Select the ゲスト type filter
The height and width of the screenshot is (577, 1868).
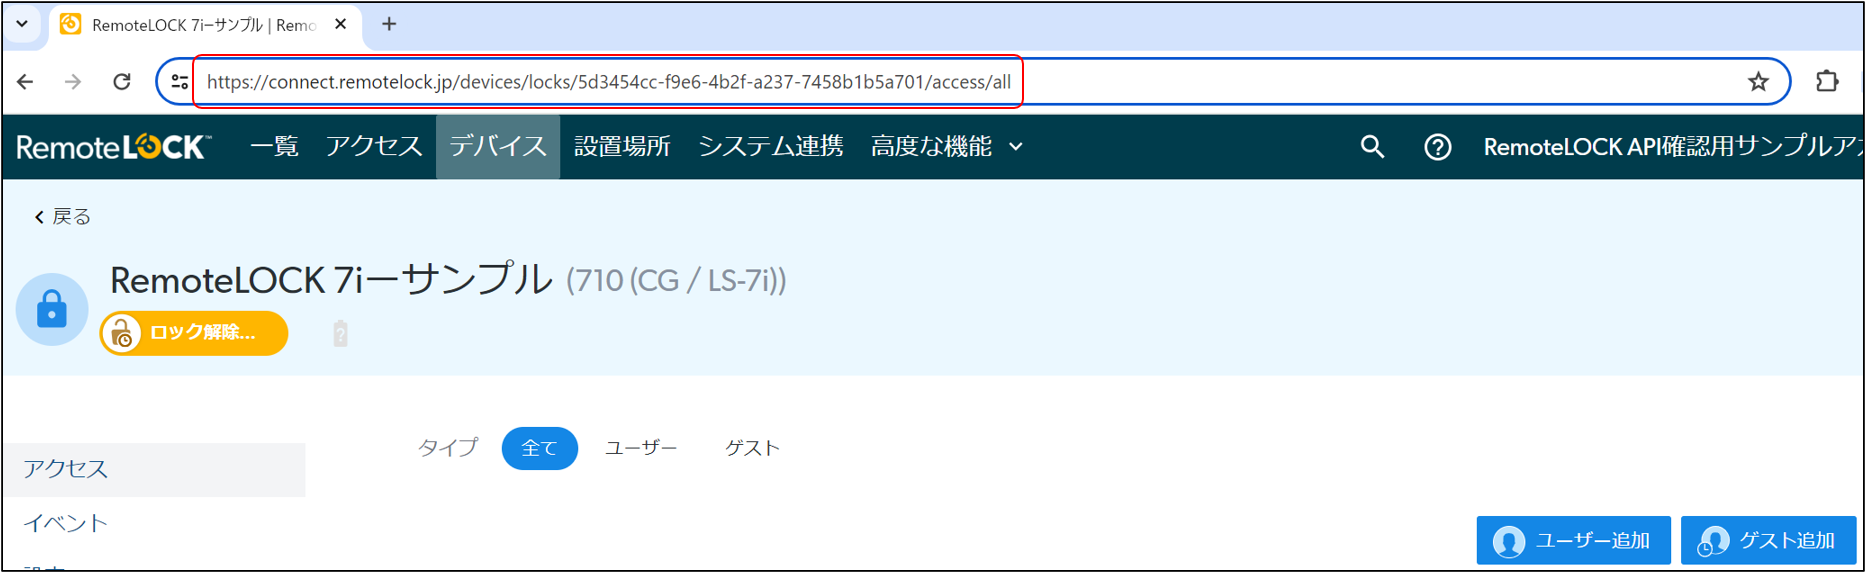pos(752,448)
